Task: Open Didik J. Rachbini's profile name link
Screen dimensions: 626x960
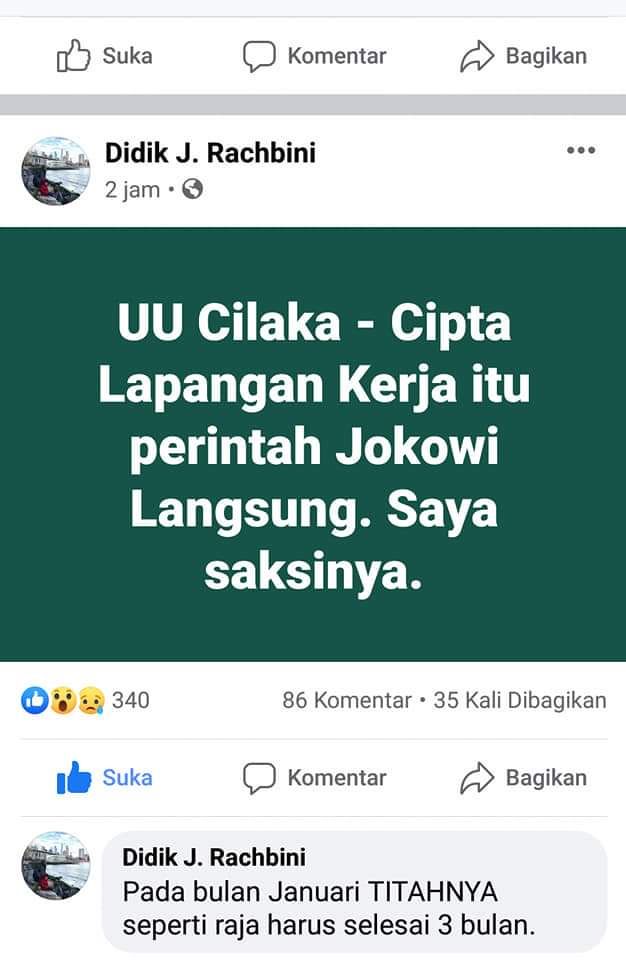Action: (x=210, y=153)
